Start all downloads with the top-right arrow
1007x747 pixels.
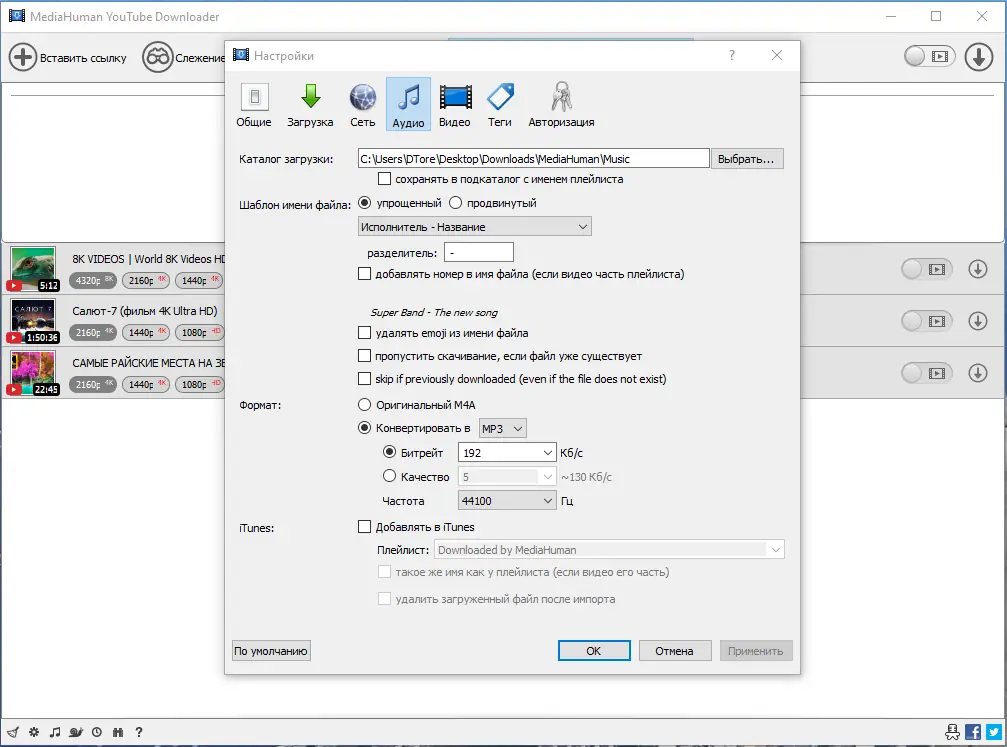click(x=978, y=57)
